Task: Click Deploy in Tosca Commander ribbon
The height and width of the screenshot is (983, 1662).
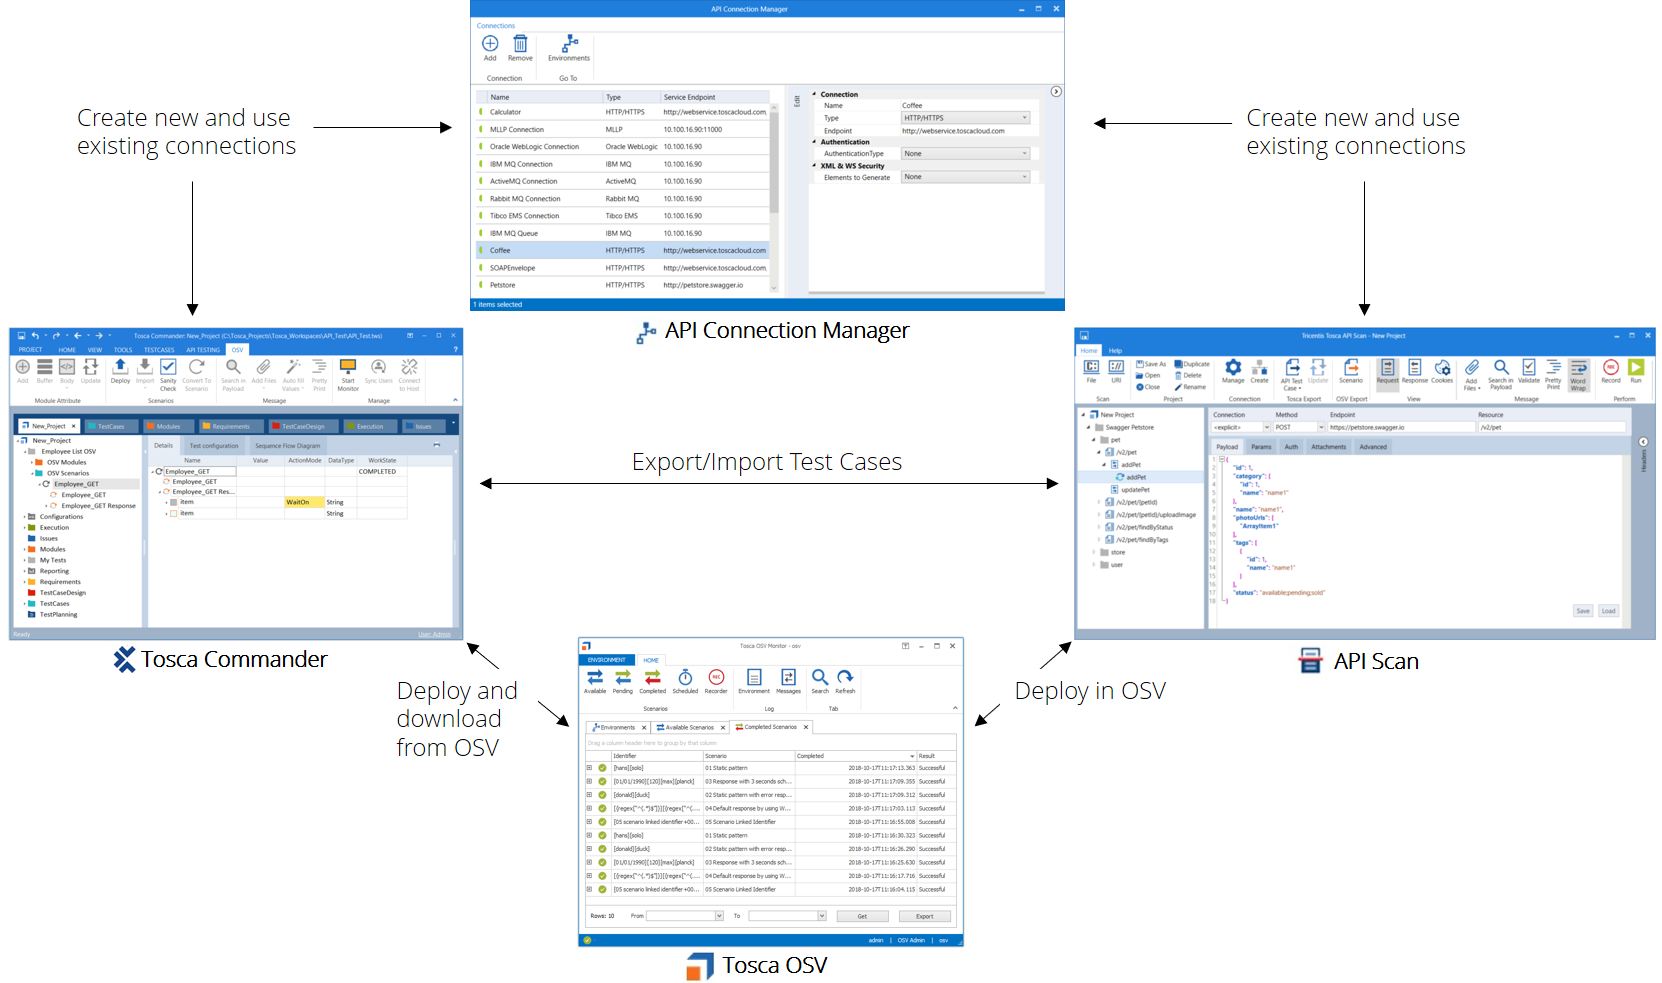Action: click(x=120, y=372)
